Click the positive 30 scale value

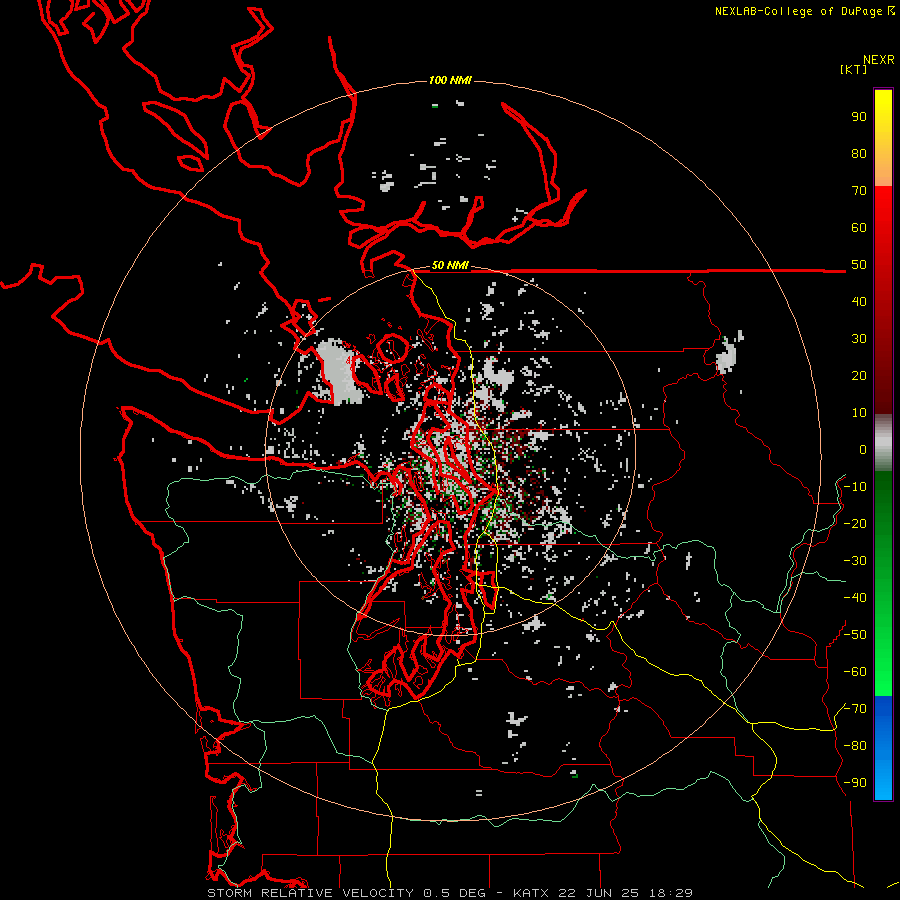(859, 339)
